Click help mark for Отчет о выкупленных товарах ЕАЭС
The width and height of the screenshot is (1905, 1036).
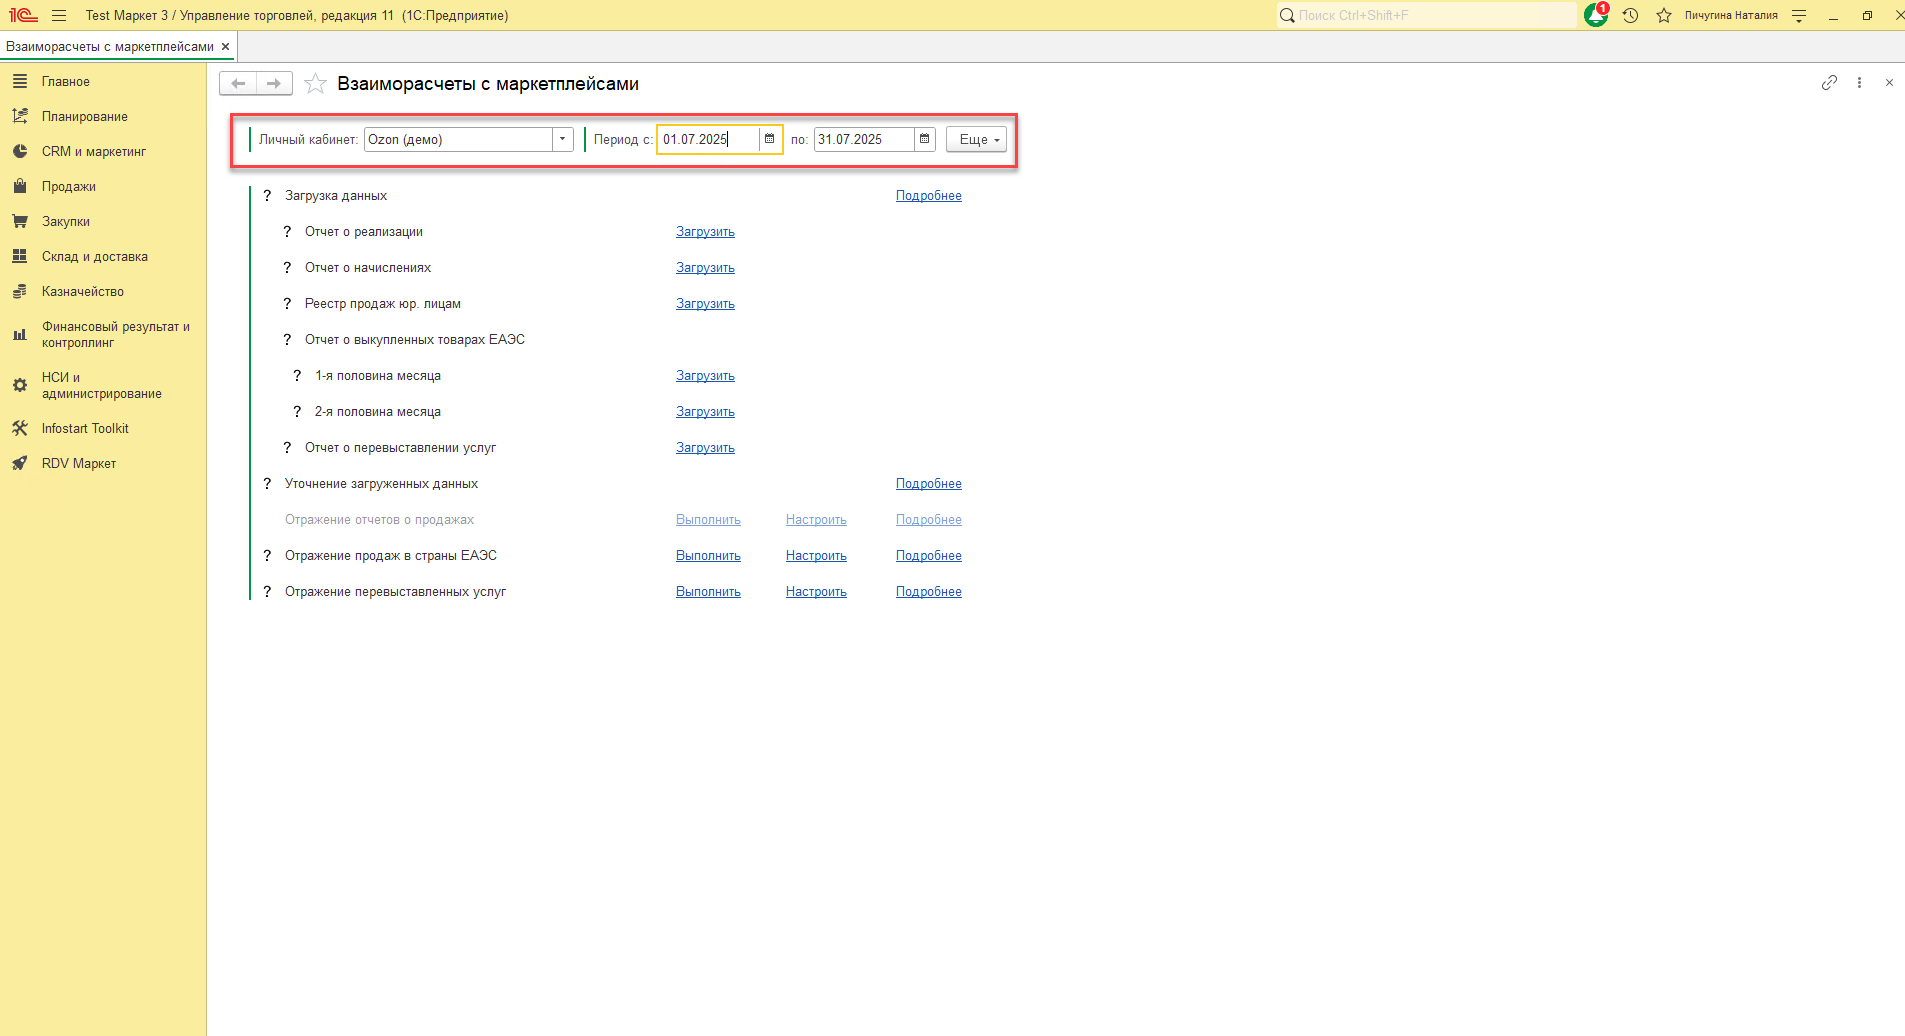(x=287, y=340)
